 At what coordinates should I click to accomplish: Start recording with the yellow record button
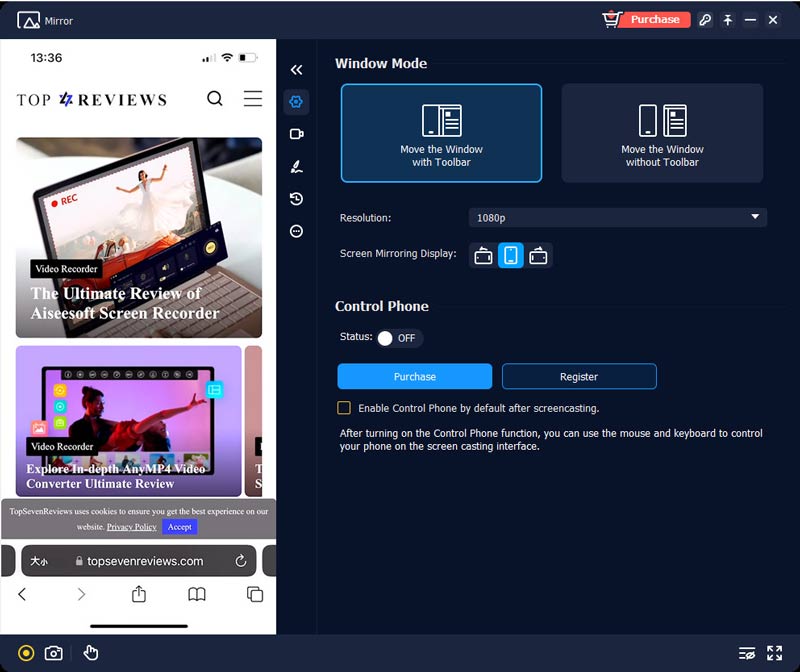point(26,653)
